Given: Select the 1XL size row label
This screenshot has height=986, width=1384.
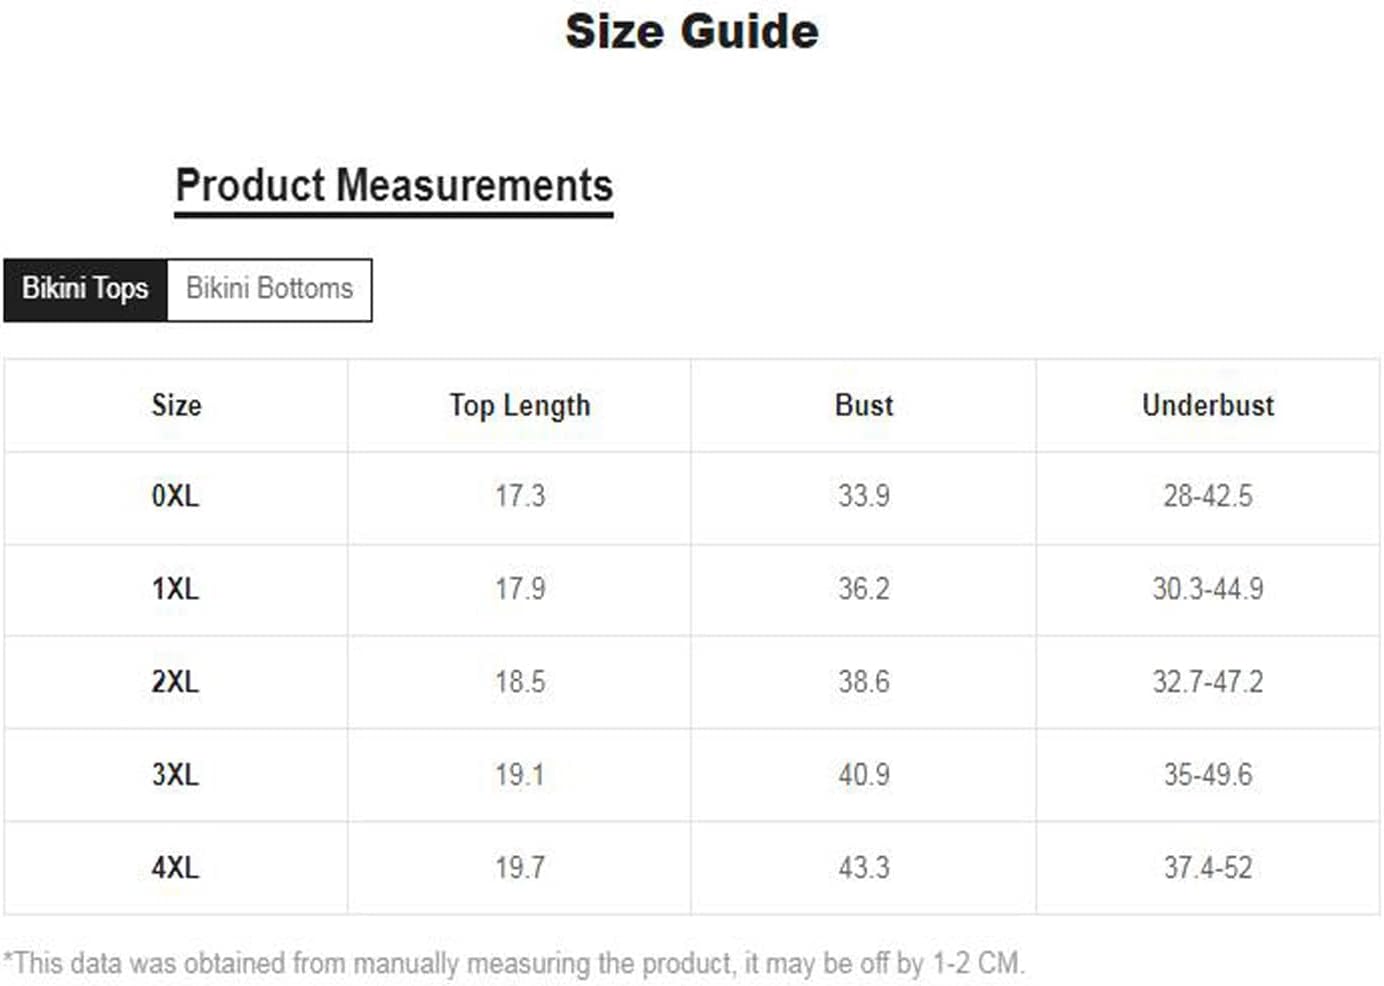Looking at the screenshot, I should (176, 590).
